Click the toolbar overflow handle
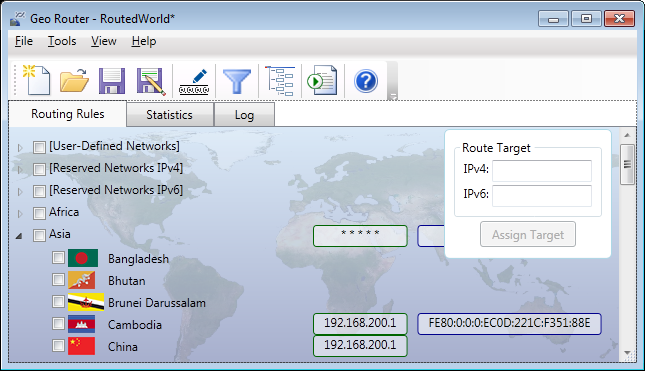This screenshot has height=371, width=645. [392, 81]
